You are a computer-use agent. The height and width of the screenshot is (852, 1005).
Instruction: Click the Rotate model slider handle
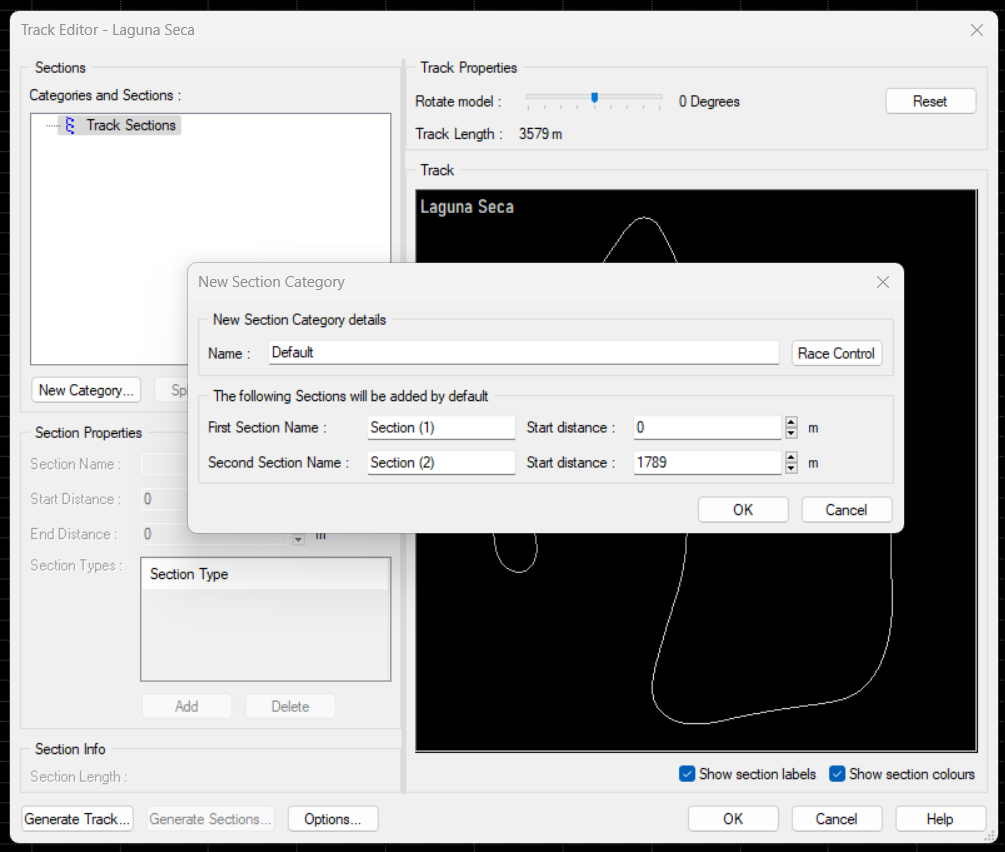tap(594, 98)
